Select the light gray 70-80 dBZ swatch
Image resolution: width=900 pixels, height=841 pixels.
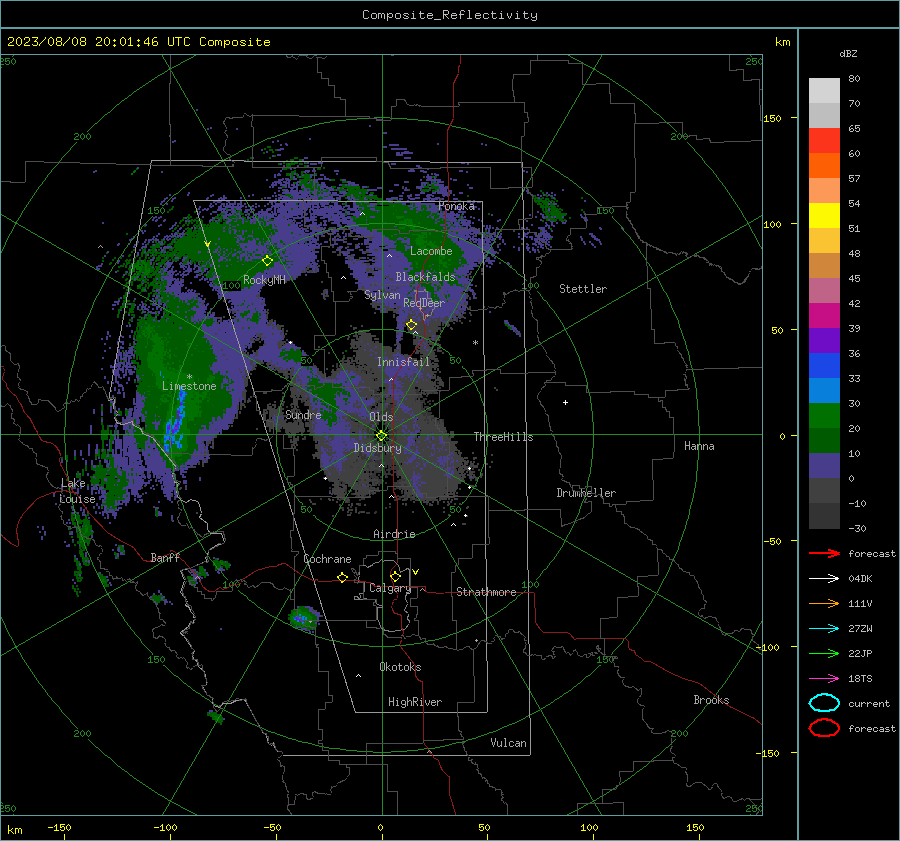[x=824, y=91]
